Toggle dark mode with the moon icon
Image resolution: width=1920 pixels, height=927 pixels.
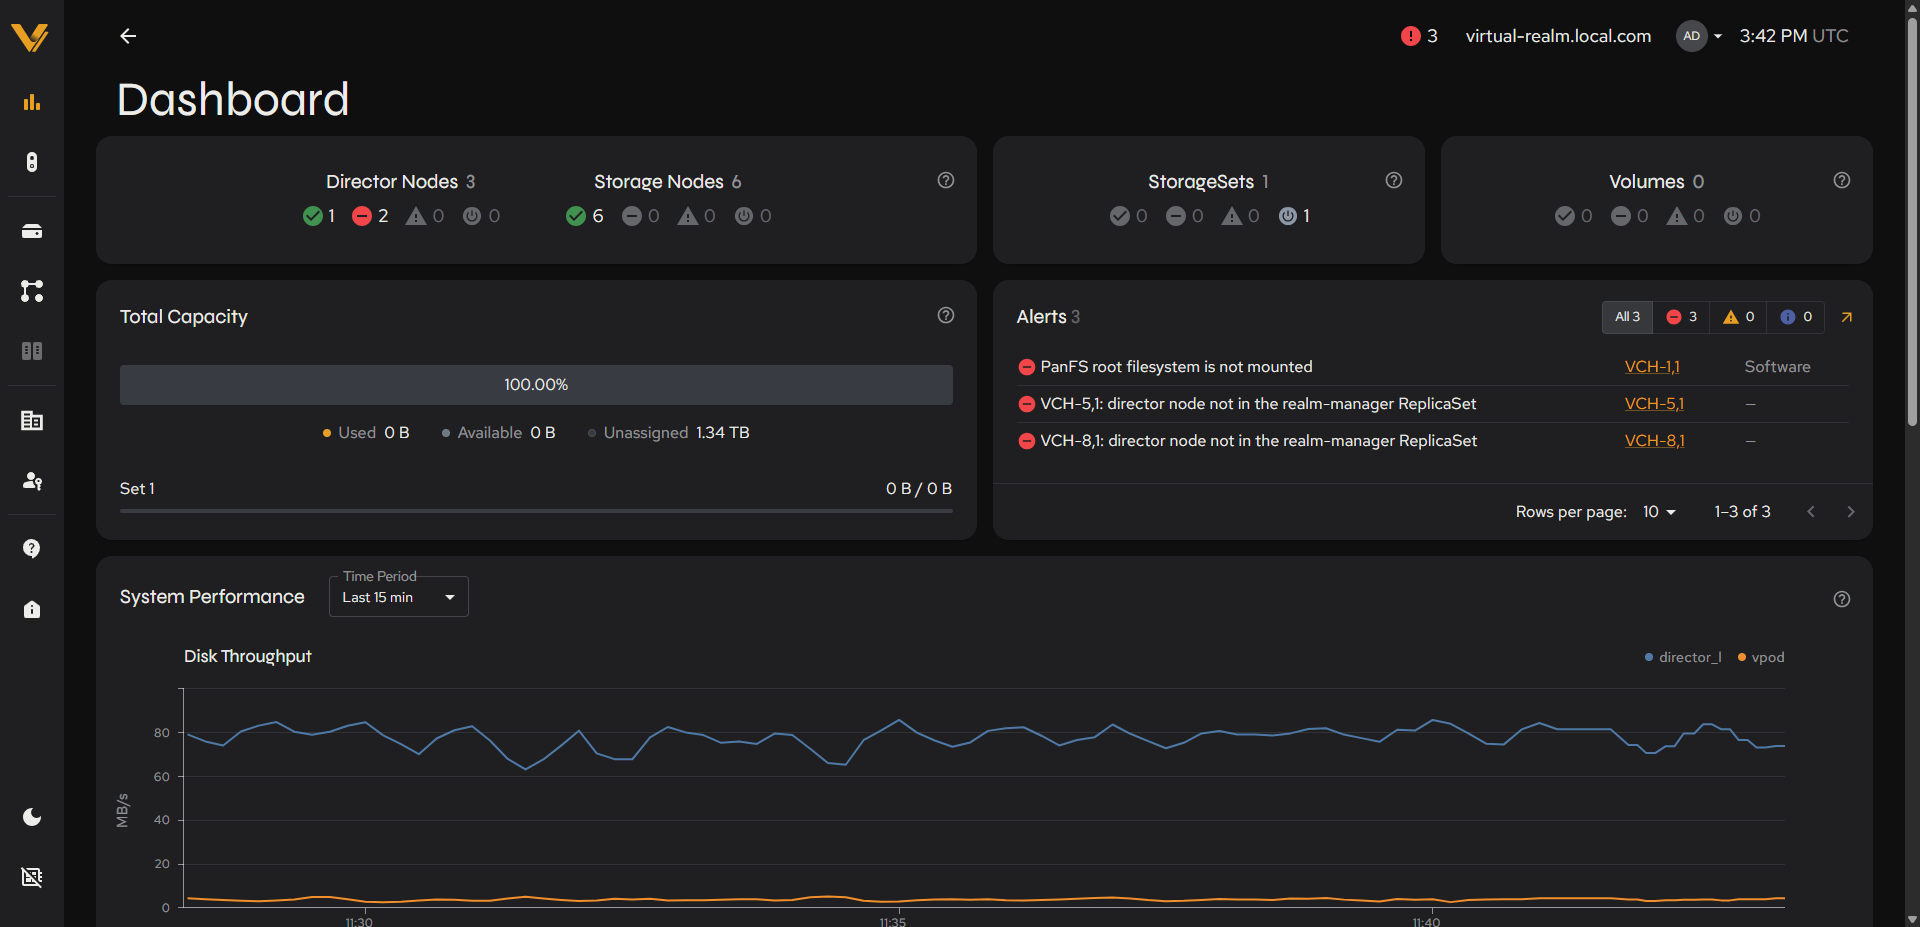click(x=32, y=817)
